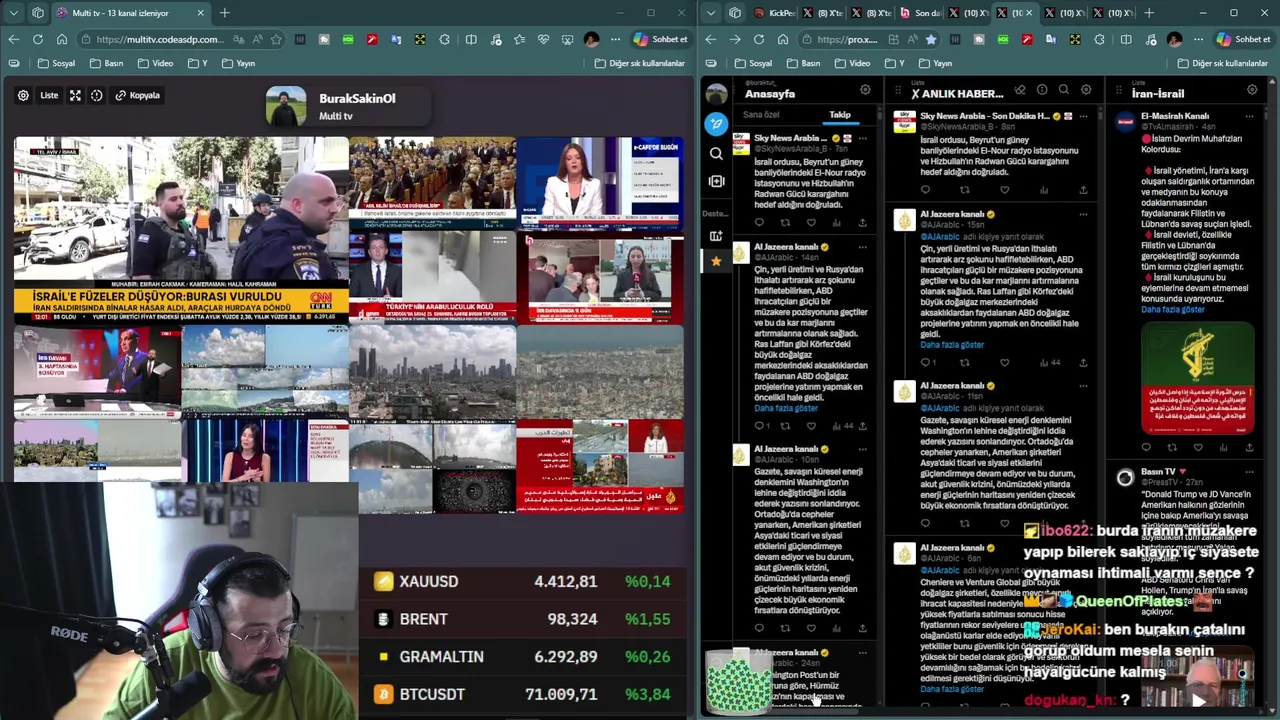Open Sosyal bookmarks folder in left browser
This screenshot has width=1280, height=720.
(x=57, y=63)
